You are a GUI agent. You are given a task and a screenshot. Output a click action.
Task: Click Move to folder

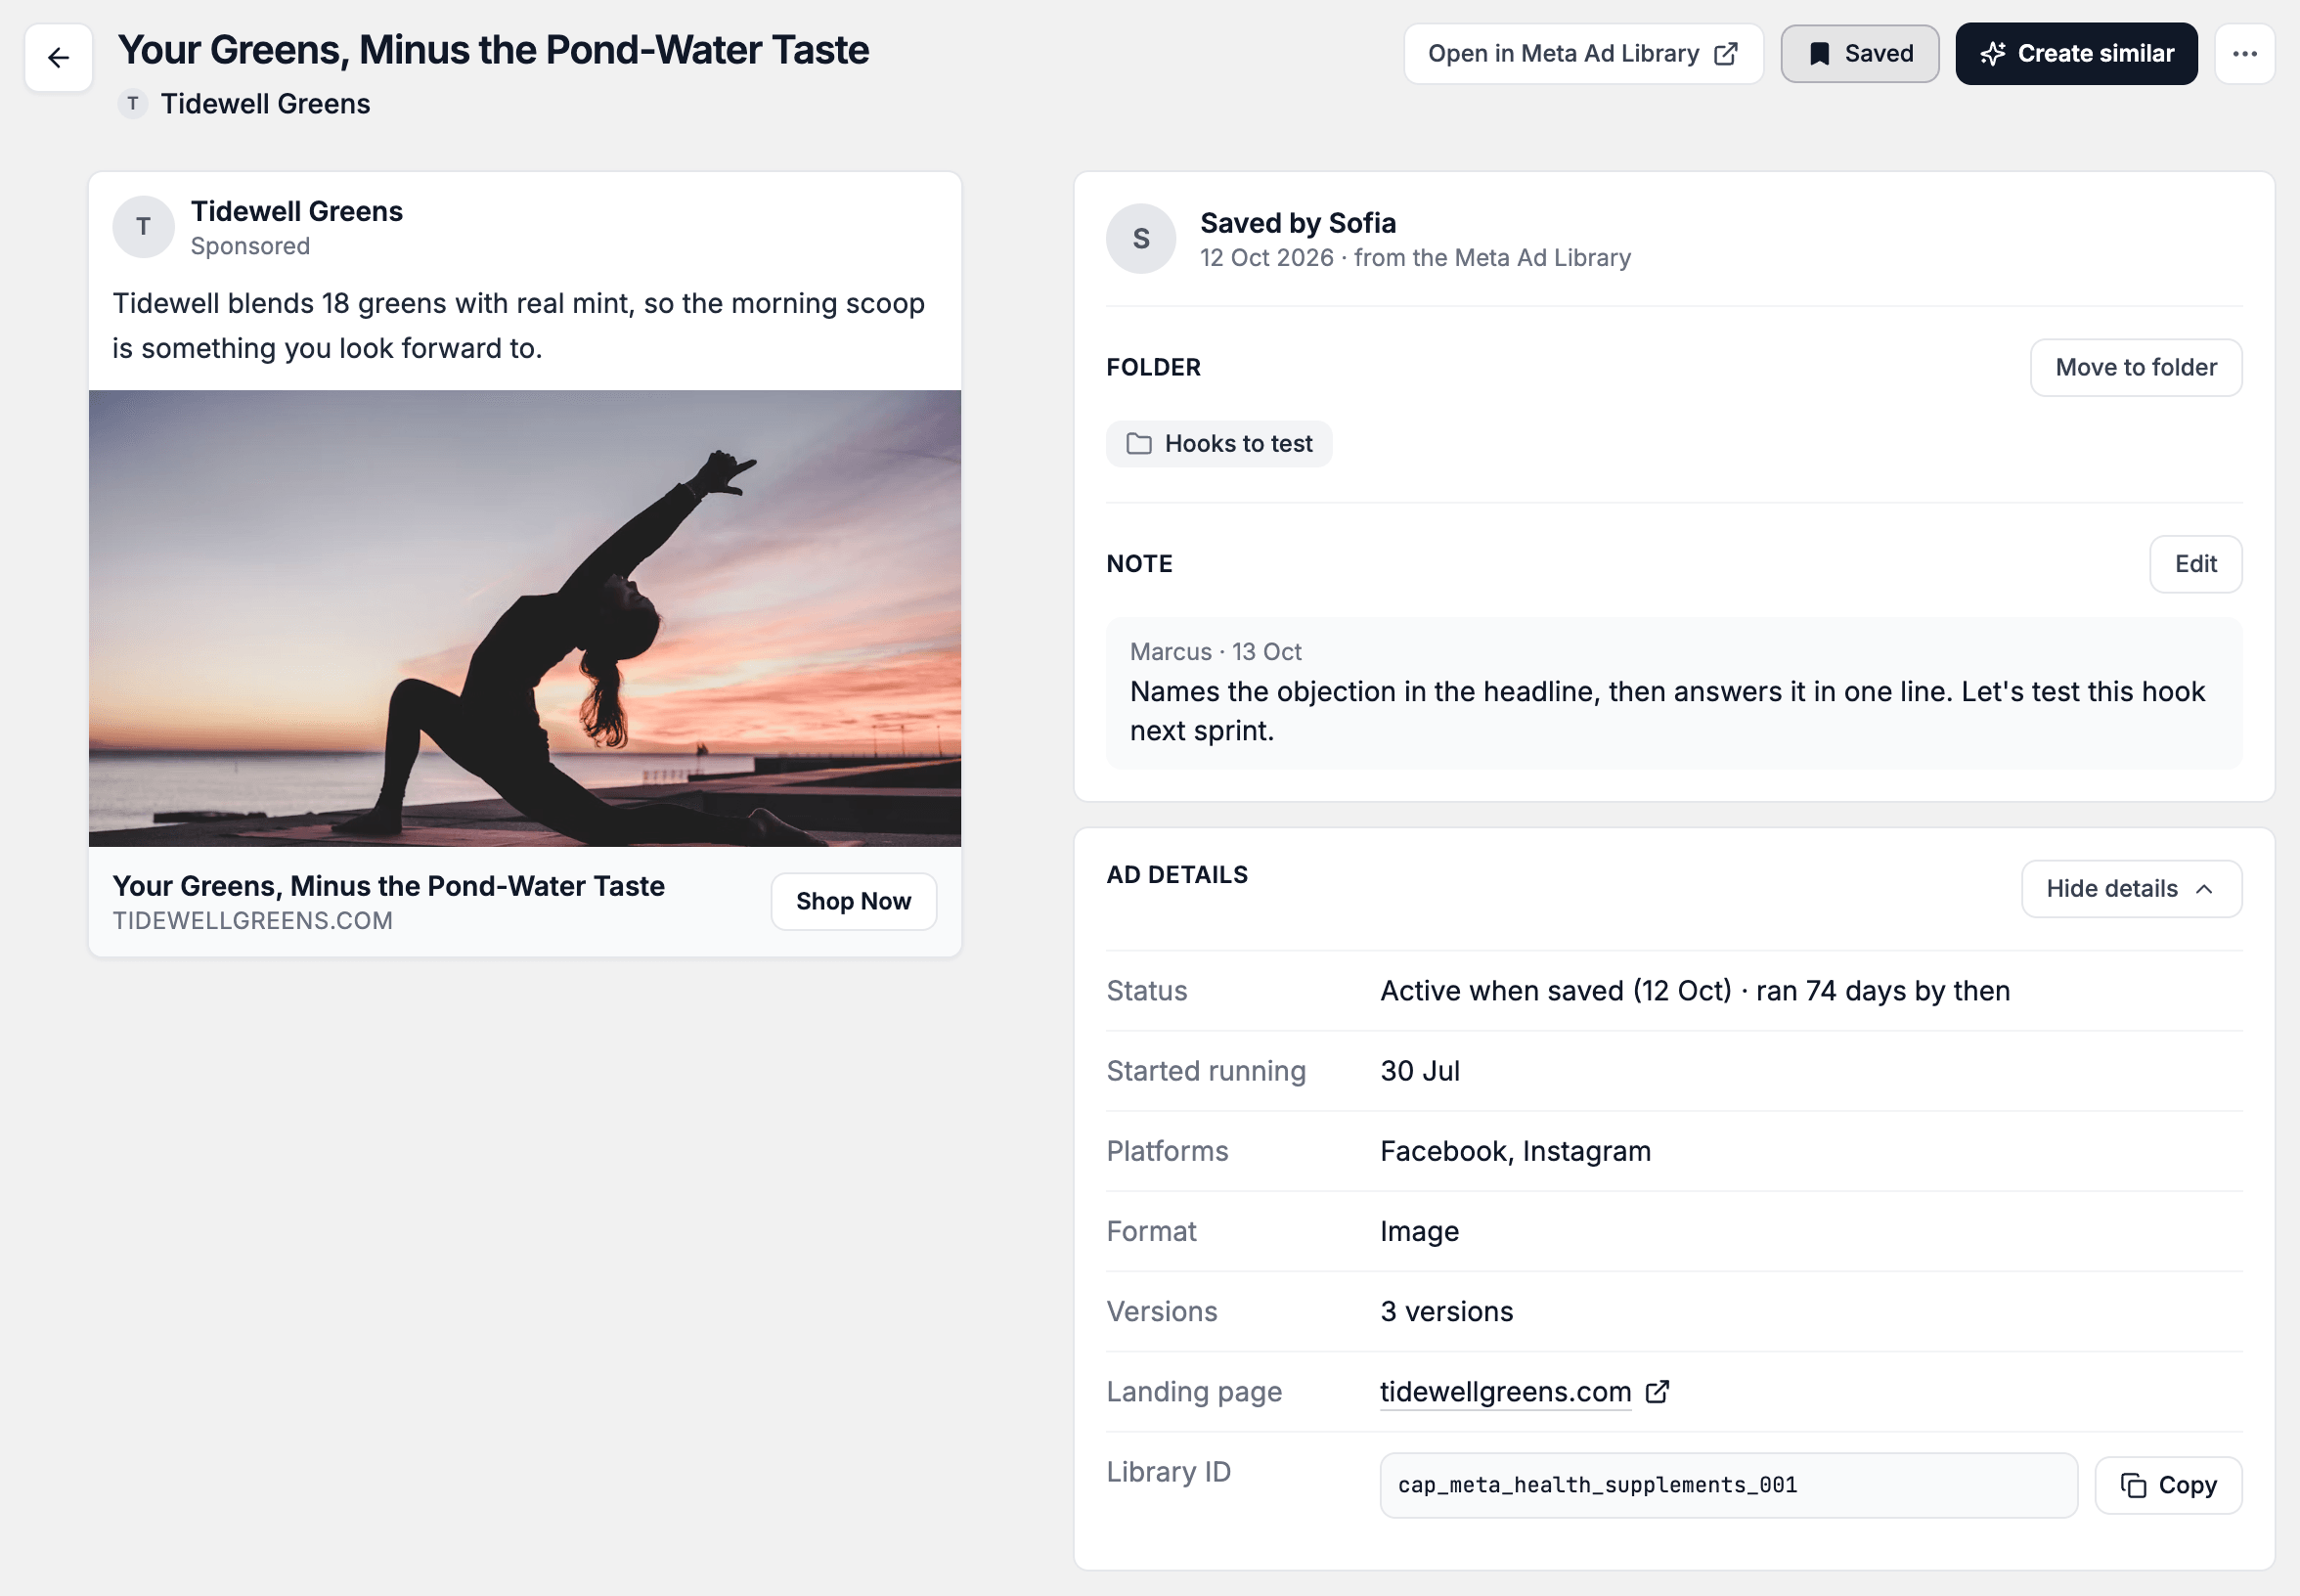[2135, 367]
